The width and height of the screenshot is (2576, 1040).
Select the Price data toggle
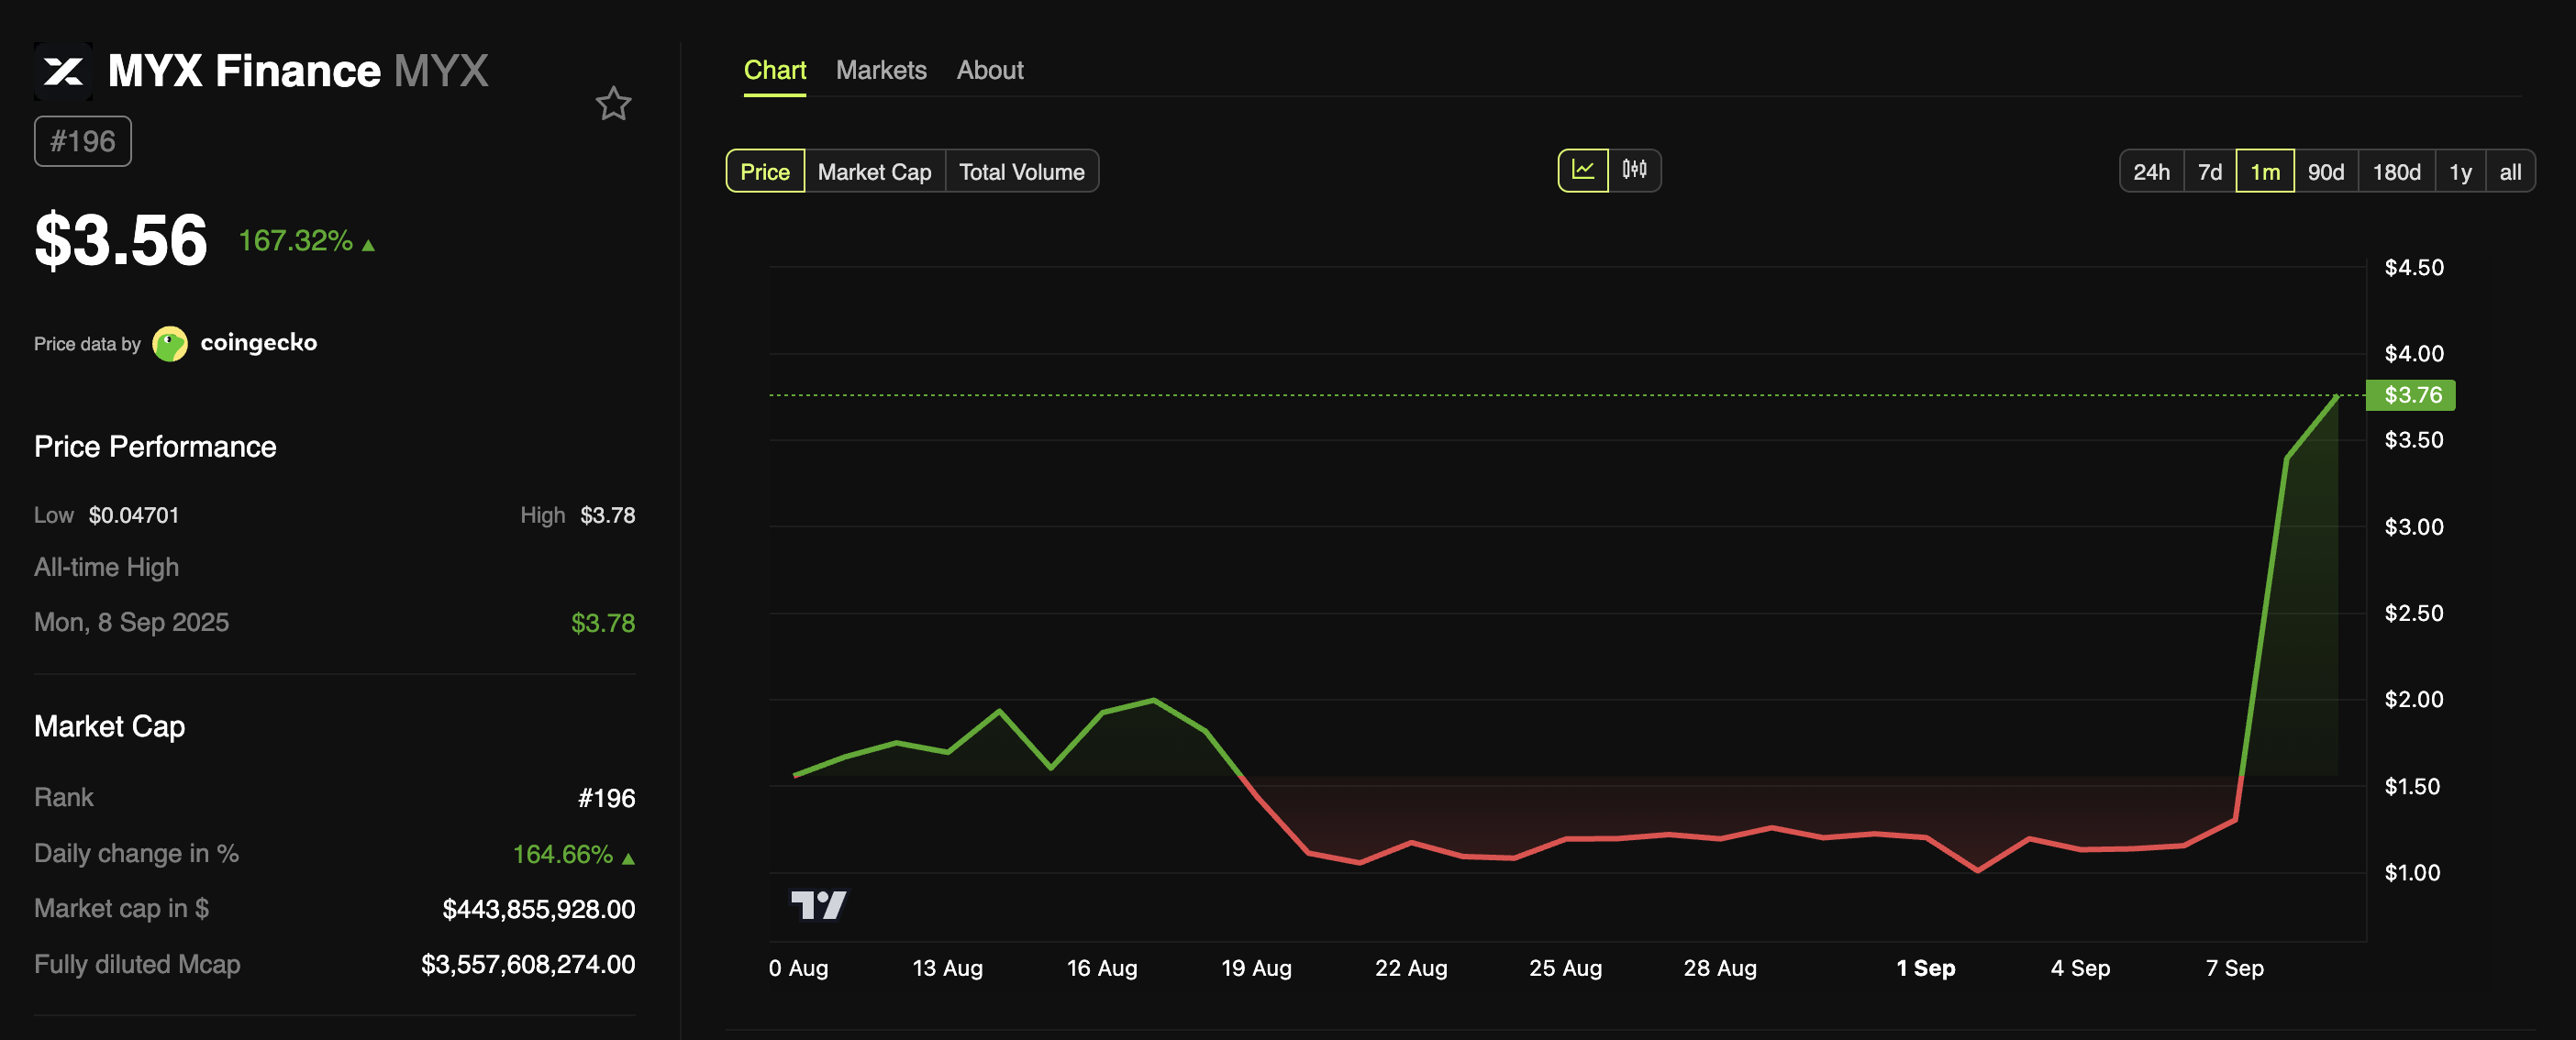(765, 172)
